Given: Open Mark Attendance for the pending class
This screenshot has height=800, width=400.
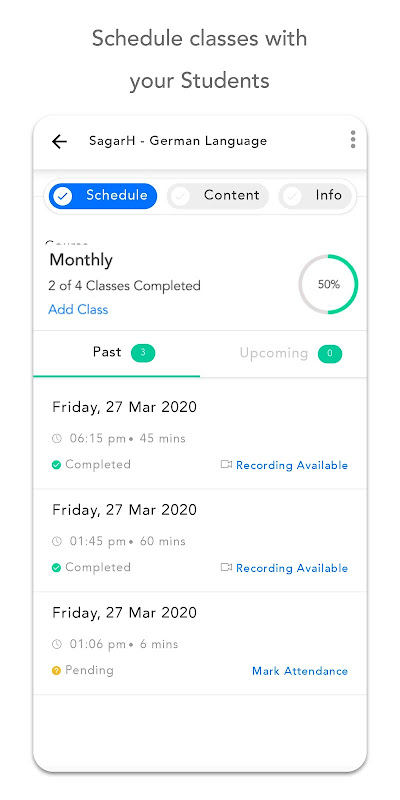Looking at the screenshot, I should [300, 671].
